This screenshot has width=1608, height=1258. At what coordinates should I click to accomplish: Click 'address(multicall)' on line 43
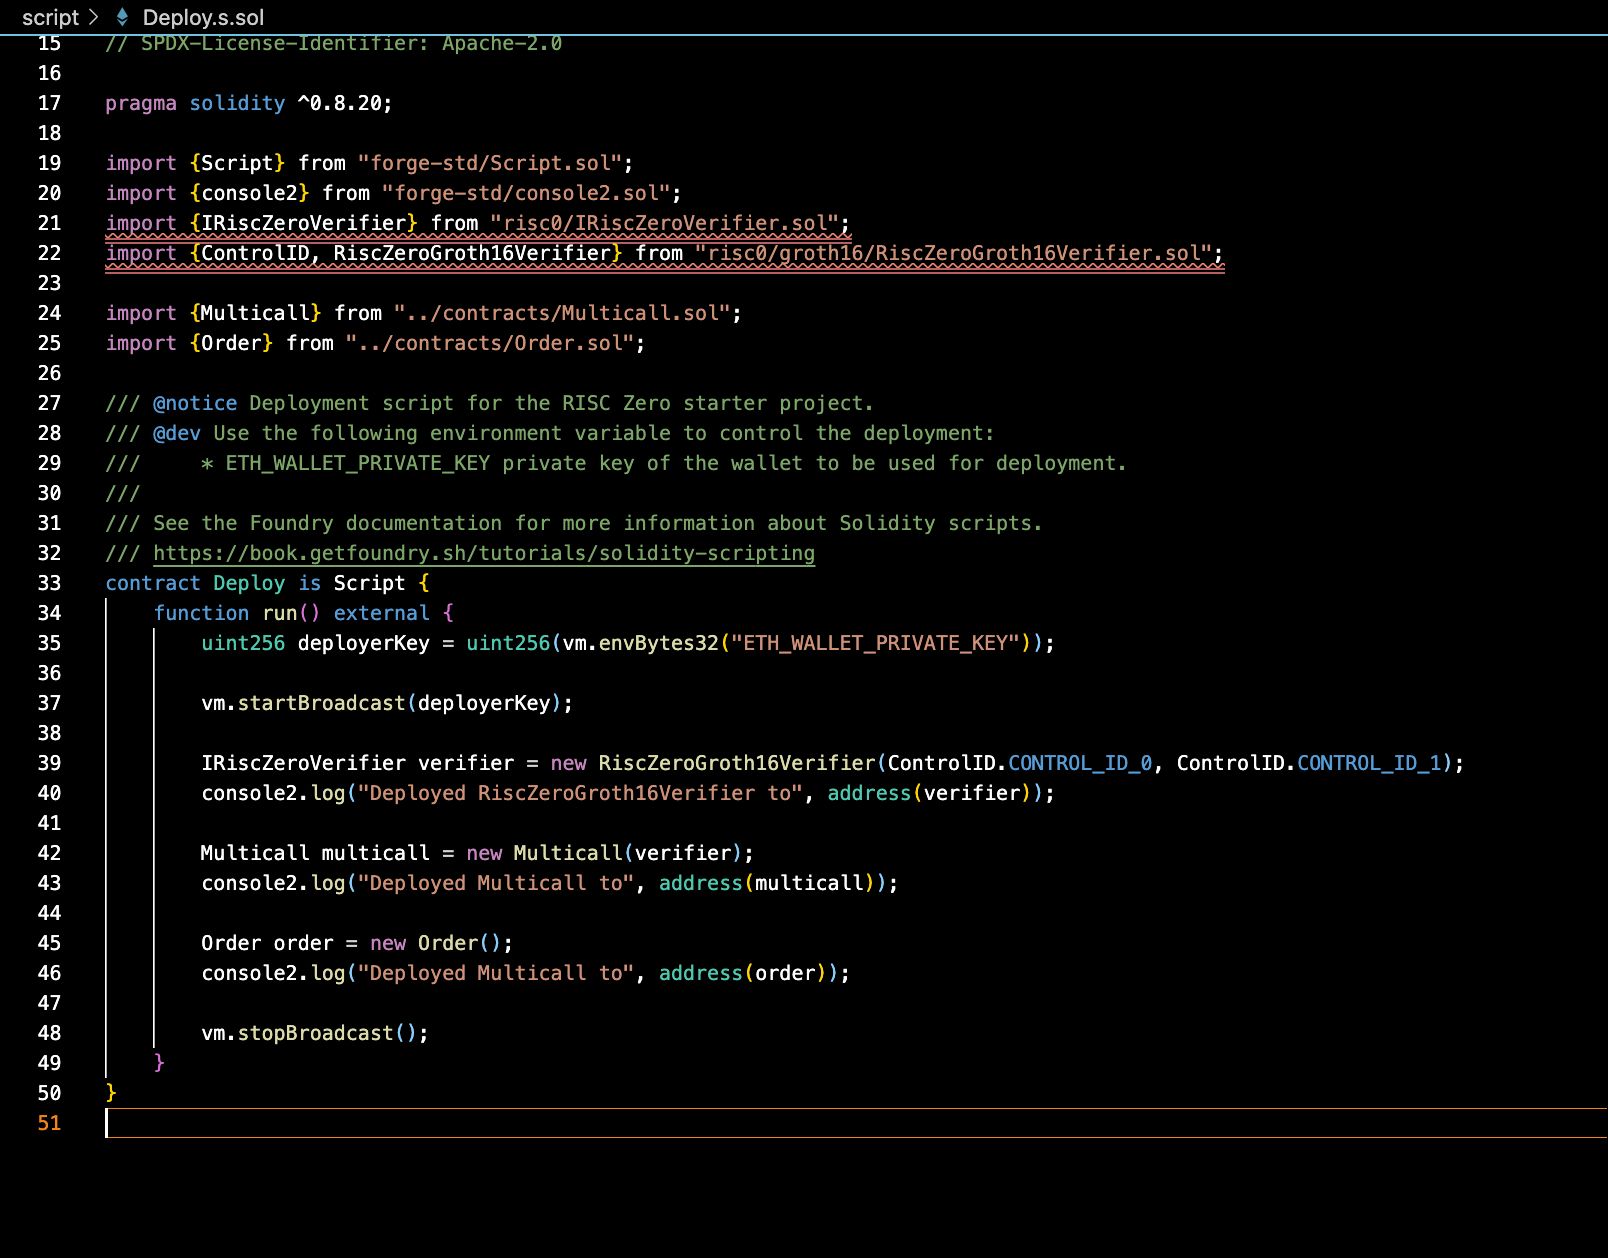[x=767, y=883]
